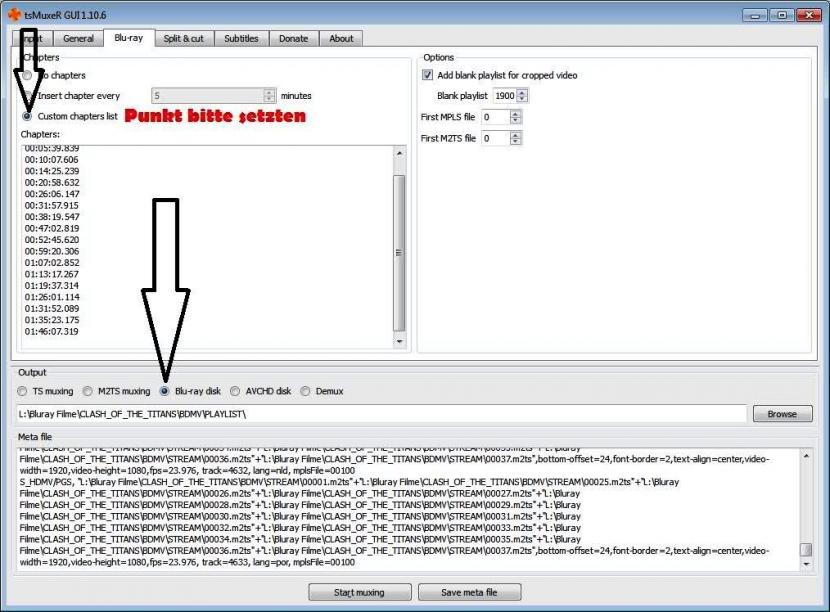
Task: Click chapter entry 00:26:06.147
Action: pyautogui.click(x=52, y=194)
